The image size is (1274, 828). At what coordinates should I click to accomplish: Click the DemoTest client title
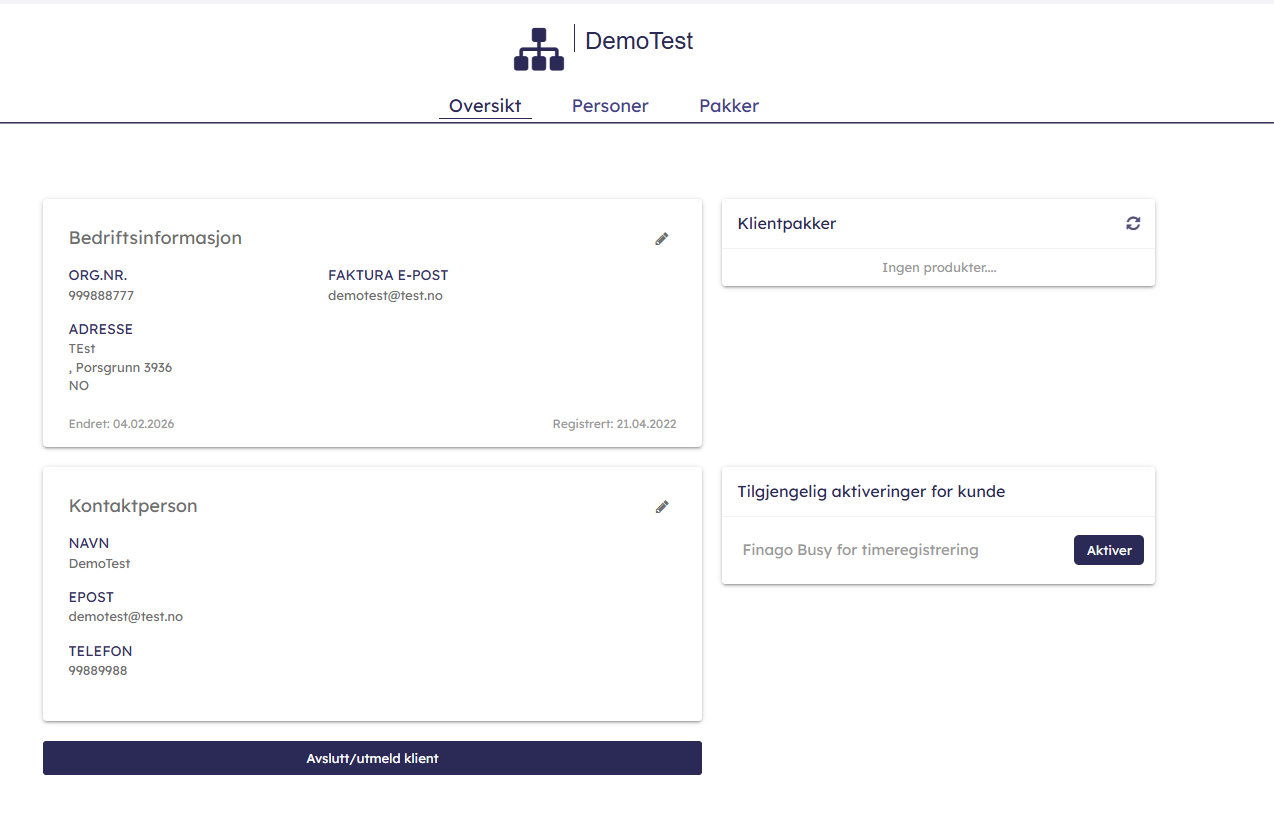coord(638,41)
